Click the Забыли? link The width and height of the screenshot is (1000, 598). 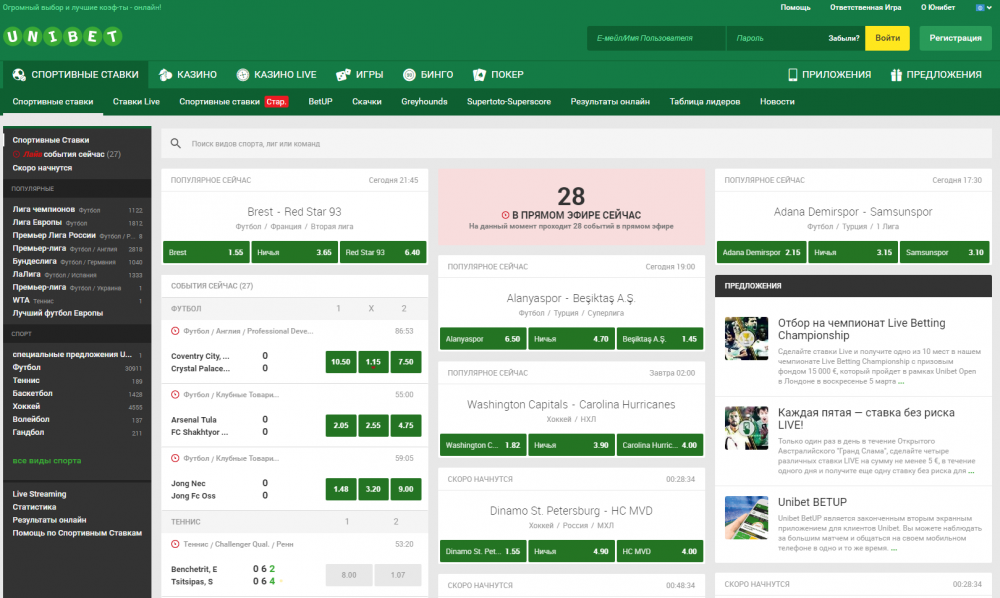pyautogui.click(x=844, y=38)
